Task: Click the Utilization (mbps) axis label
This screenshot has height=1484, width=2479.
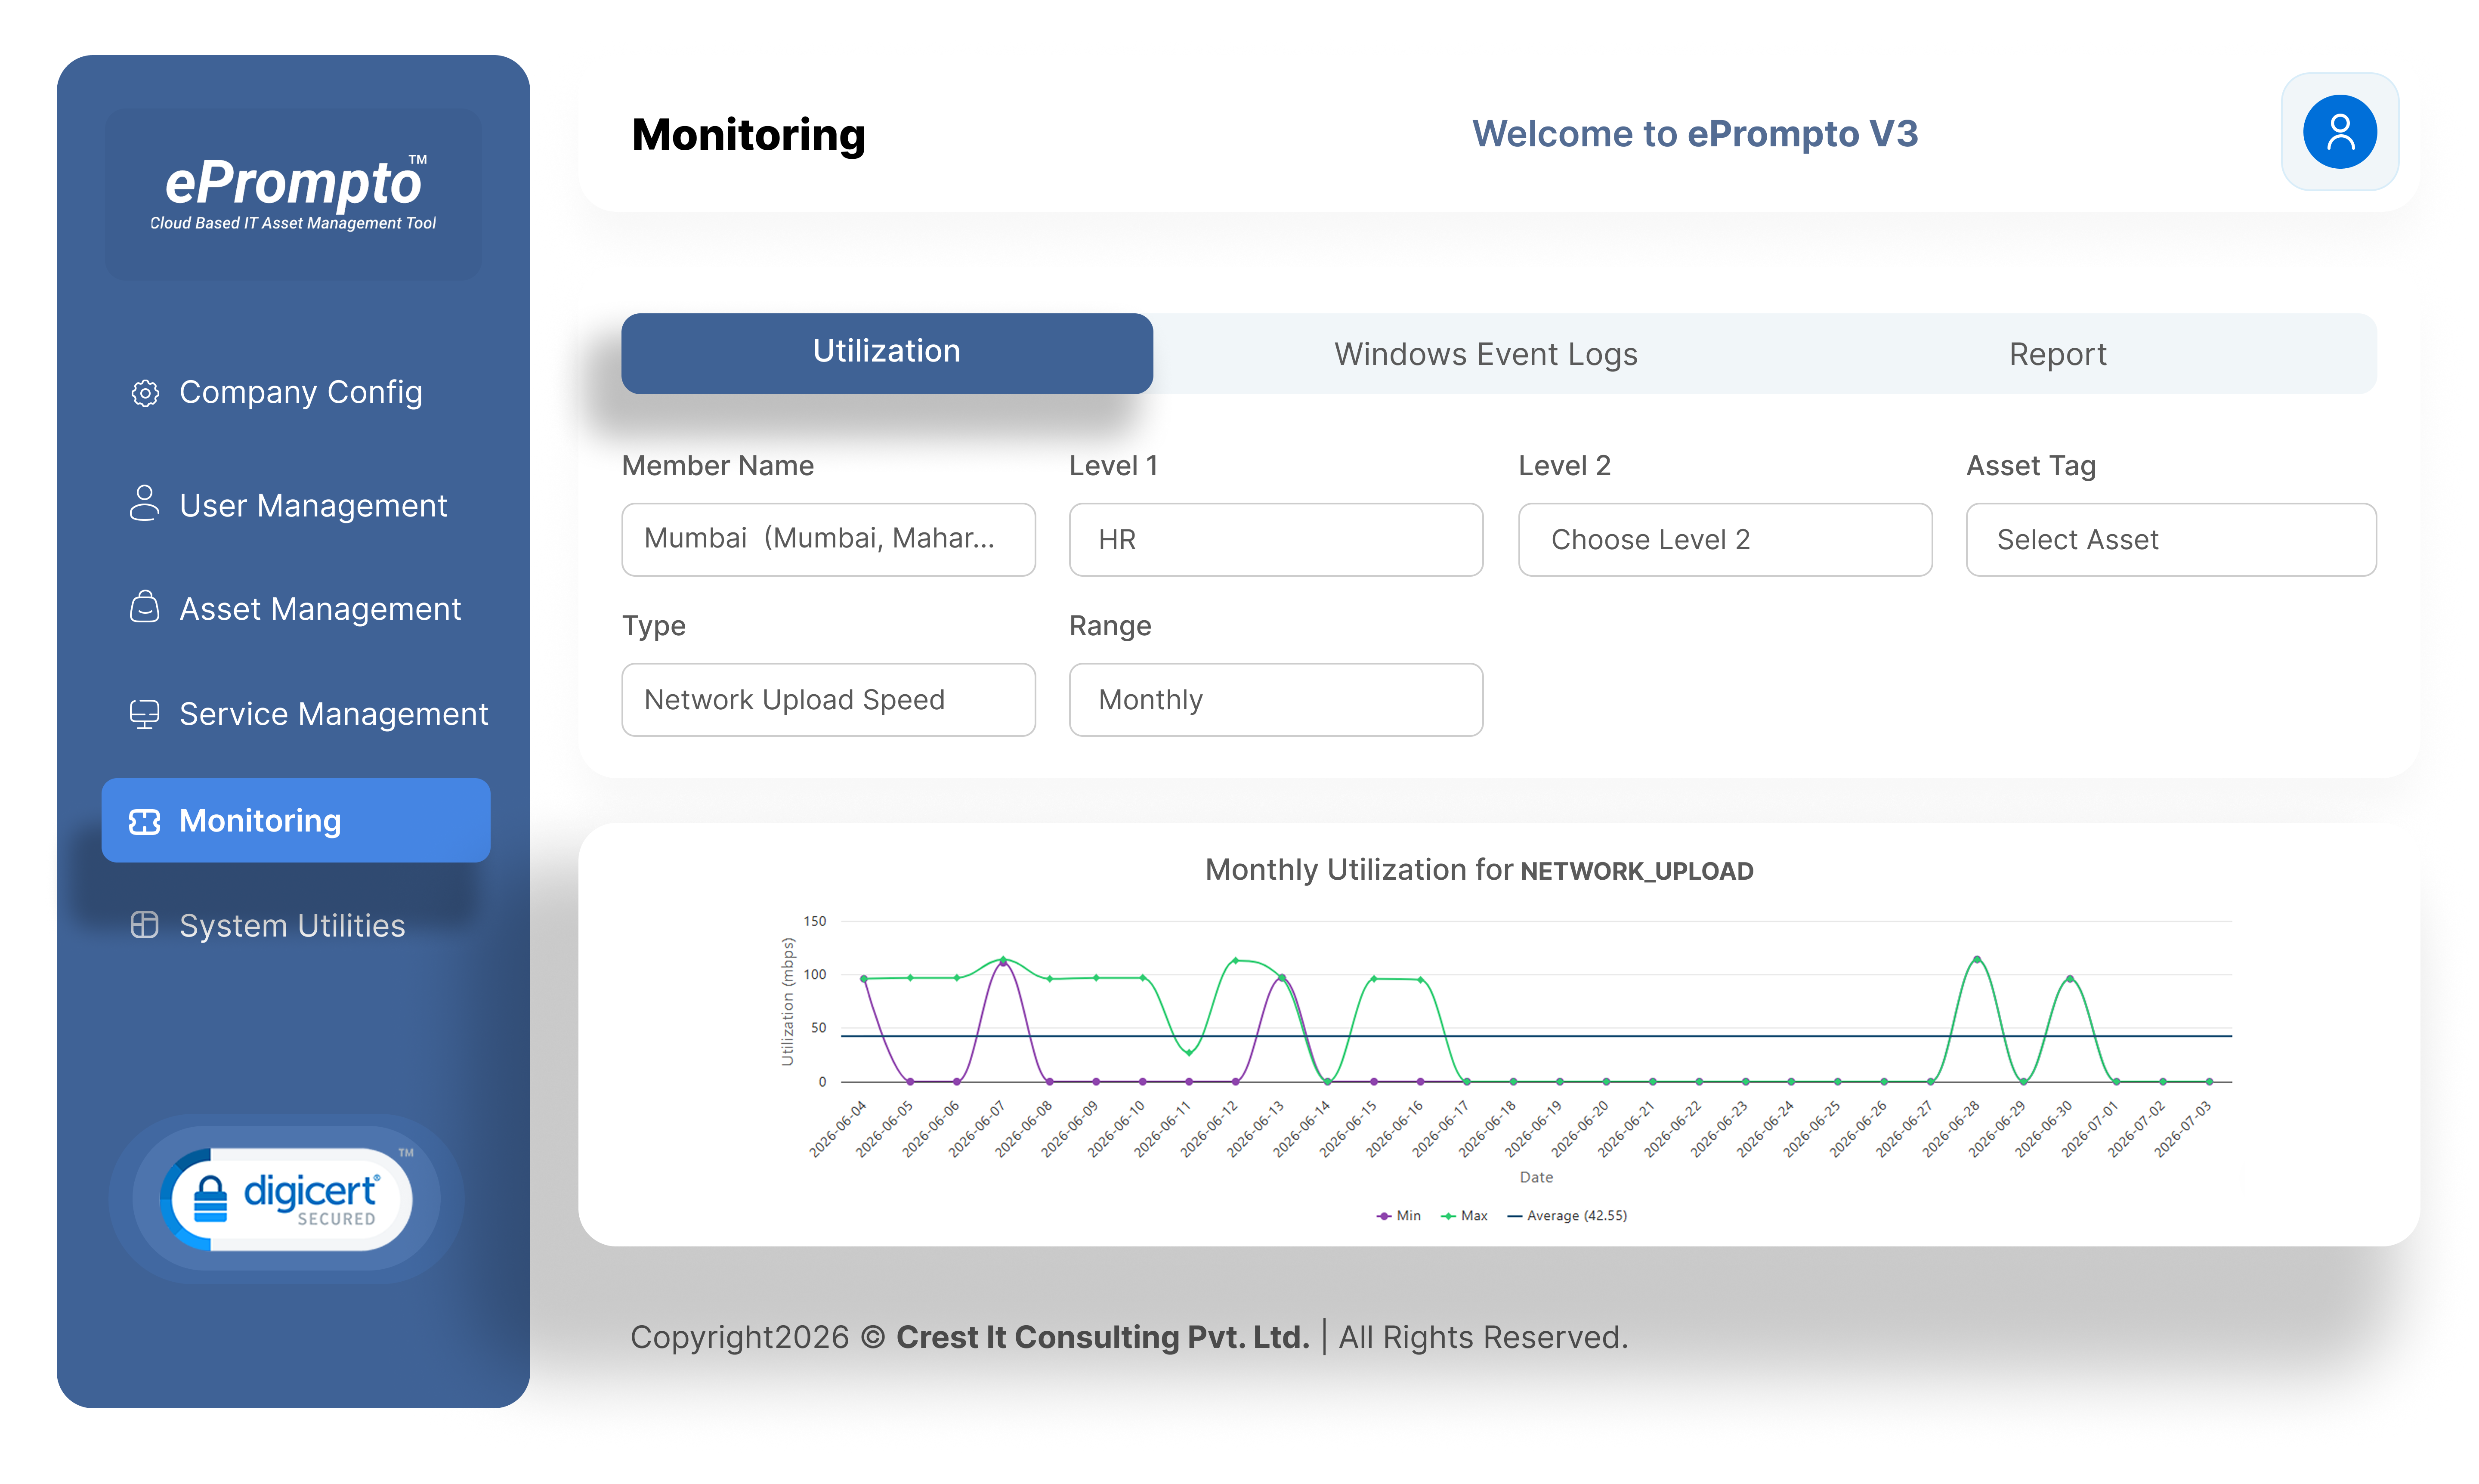Action: (x=787, y=1002)
